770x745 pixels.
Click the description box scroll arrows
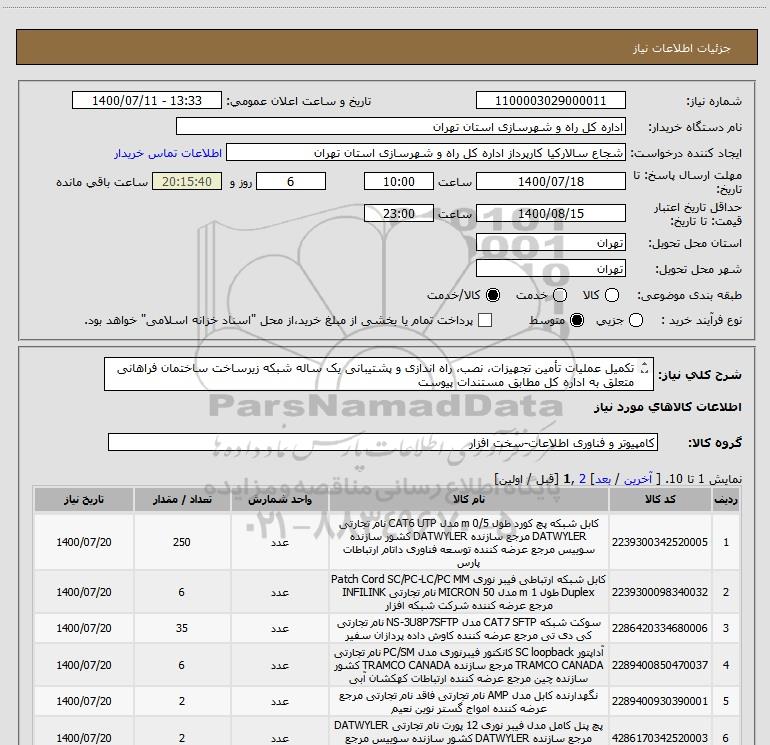tap(645, 368)
